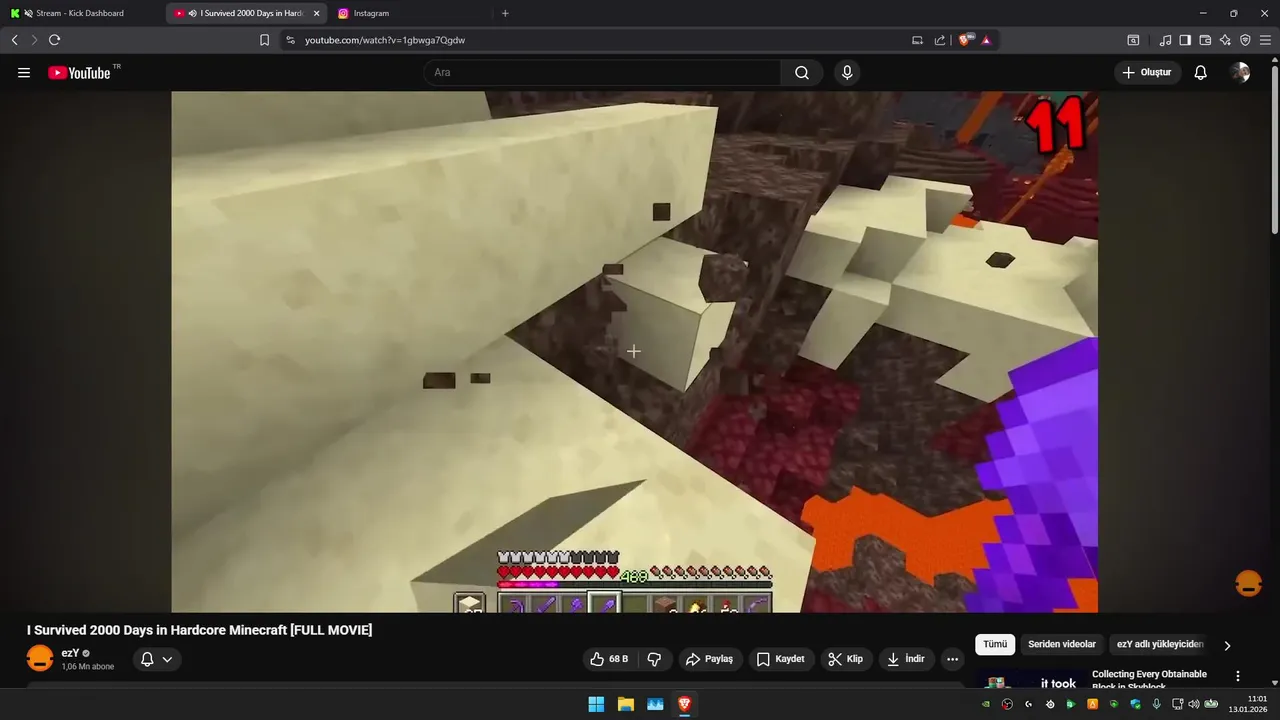This screenshot has height=720, width=1280.
Task: Toggle the Brave sidebar panel icon
Action: click(1185, 40)
